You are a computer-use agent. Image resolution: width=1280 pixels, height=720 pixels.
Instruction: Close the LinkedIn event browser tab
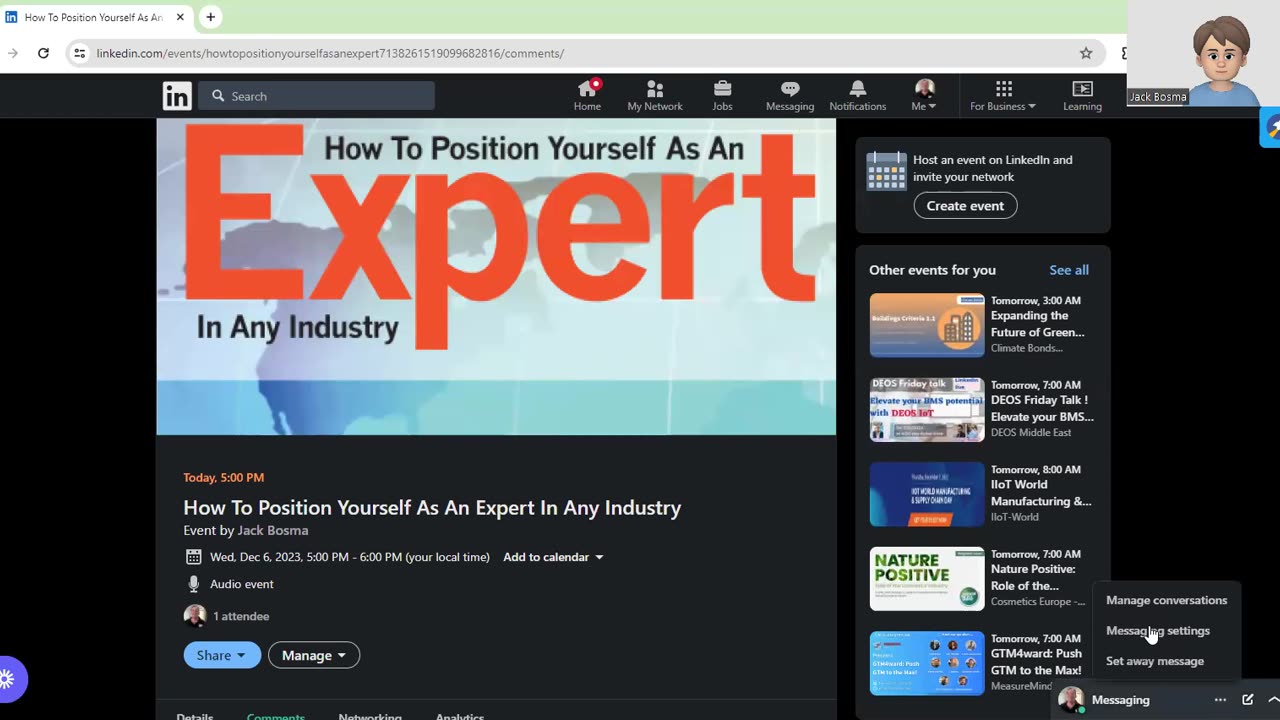tap(180, 17)
